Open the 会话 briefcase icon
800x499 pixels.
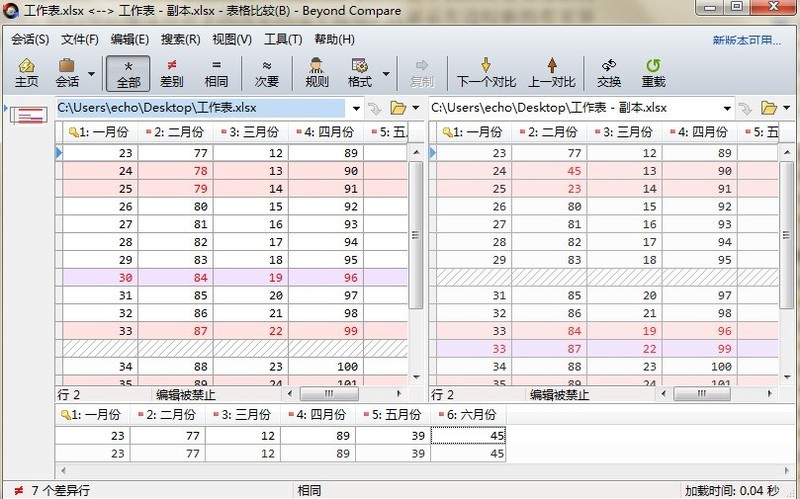(67, 73)
